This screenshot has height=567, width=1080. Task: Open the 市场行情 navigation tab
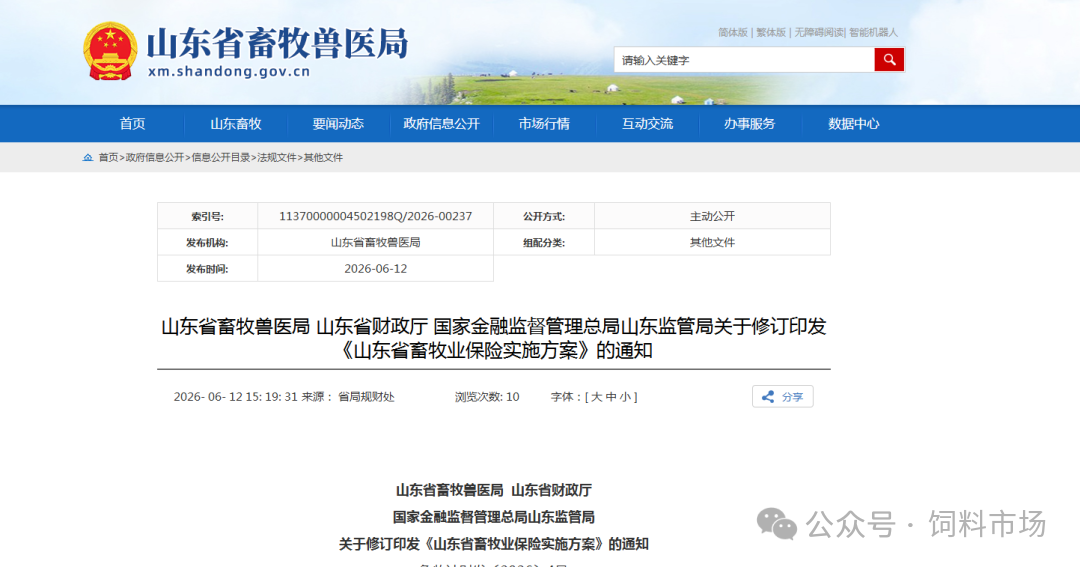[x=544, y=124]
